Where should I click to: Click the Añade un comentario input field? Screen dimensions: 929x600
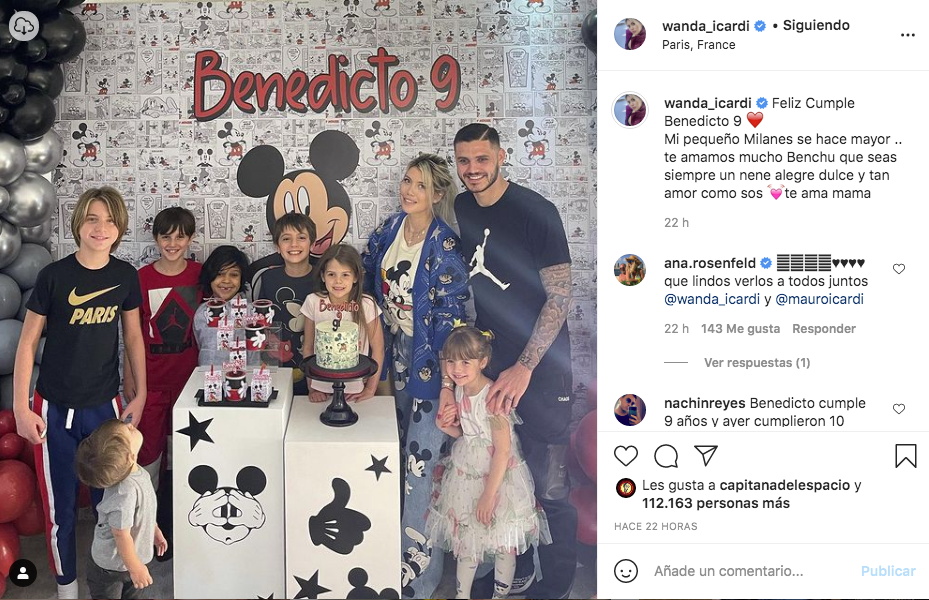coord(750,571)
